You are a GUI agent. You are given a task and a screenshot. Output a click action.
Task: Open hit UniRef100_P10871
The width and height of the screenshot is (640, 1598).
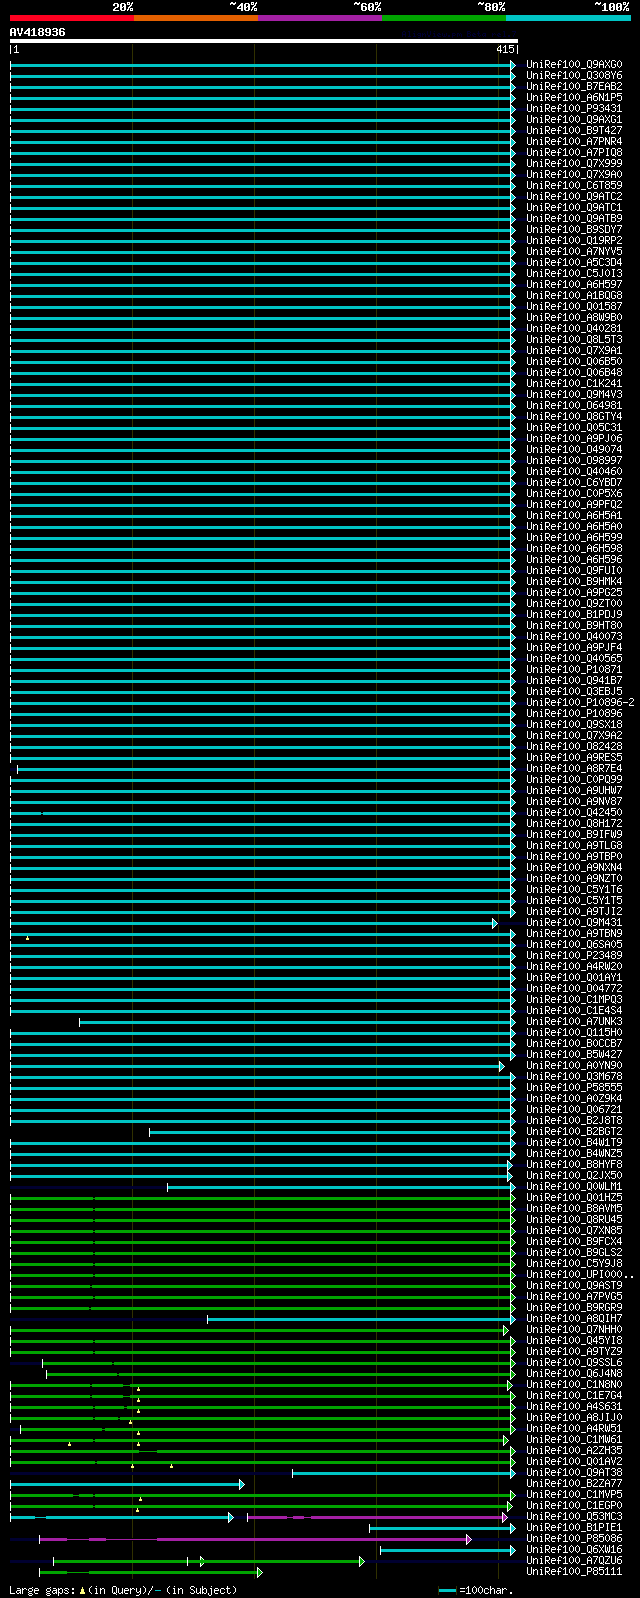(x=574, y=670)
